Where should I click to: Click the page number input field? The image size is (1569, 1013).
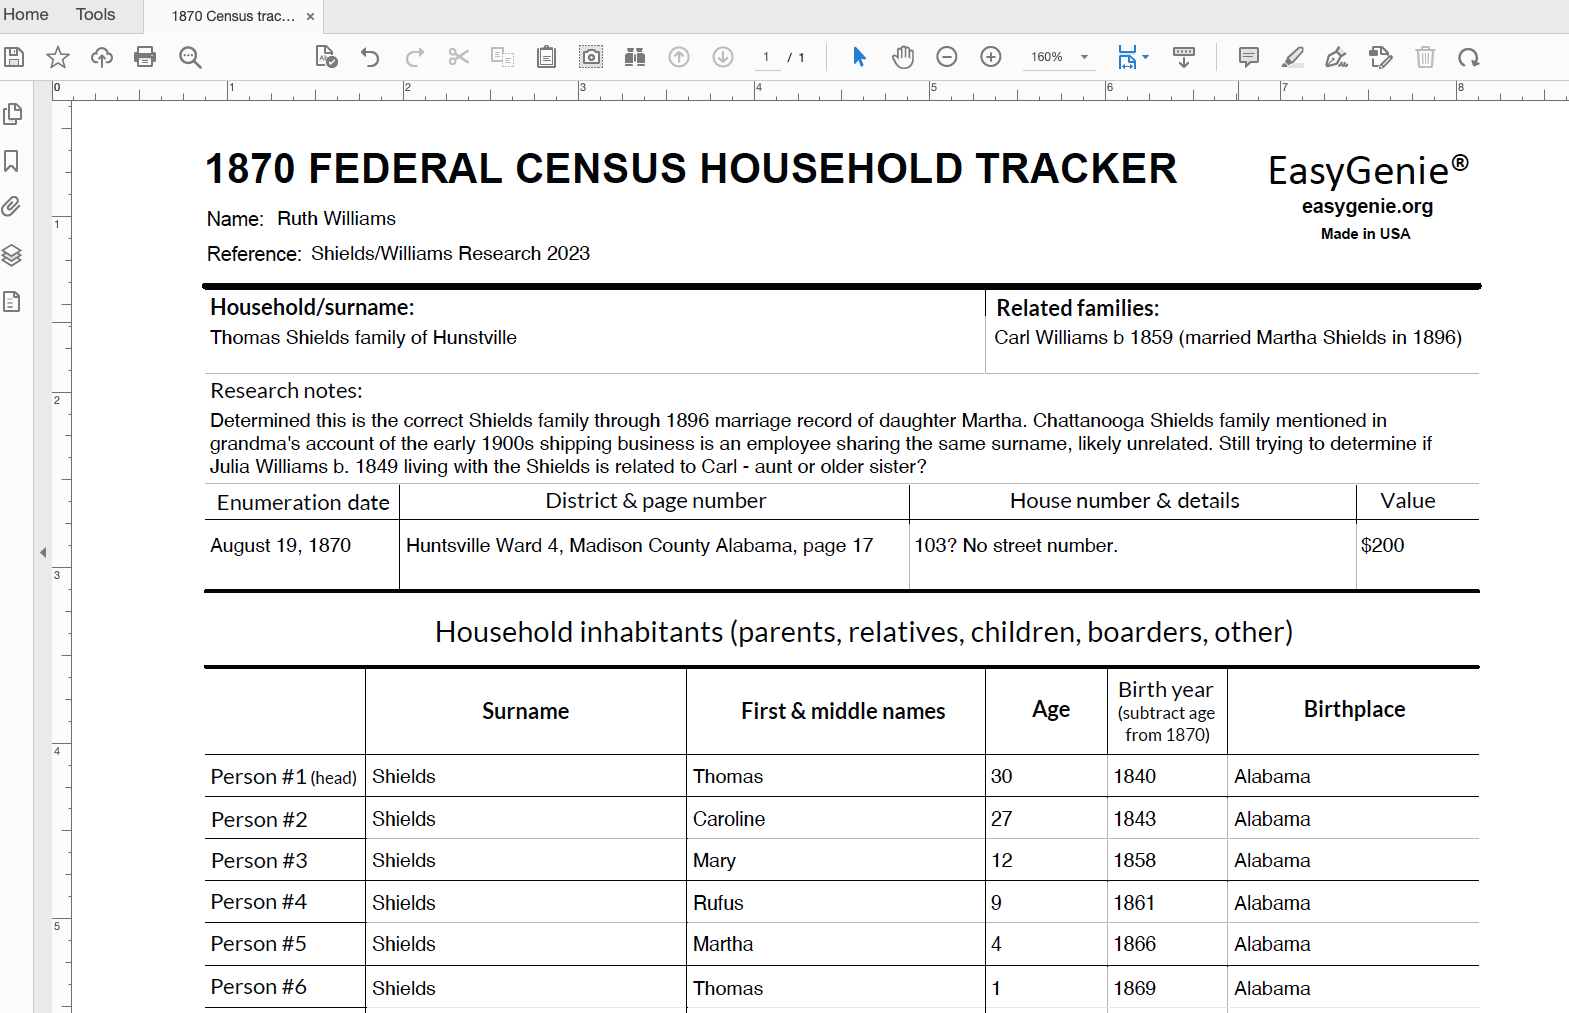766,57
